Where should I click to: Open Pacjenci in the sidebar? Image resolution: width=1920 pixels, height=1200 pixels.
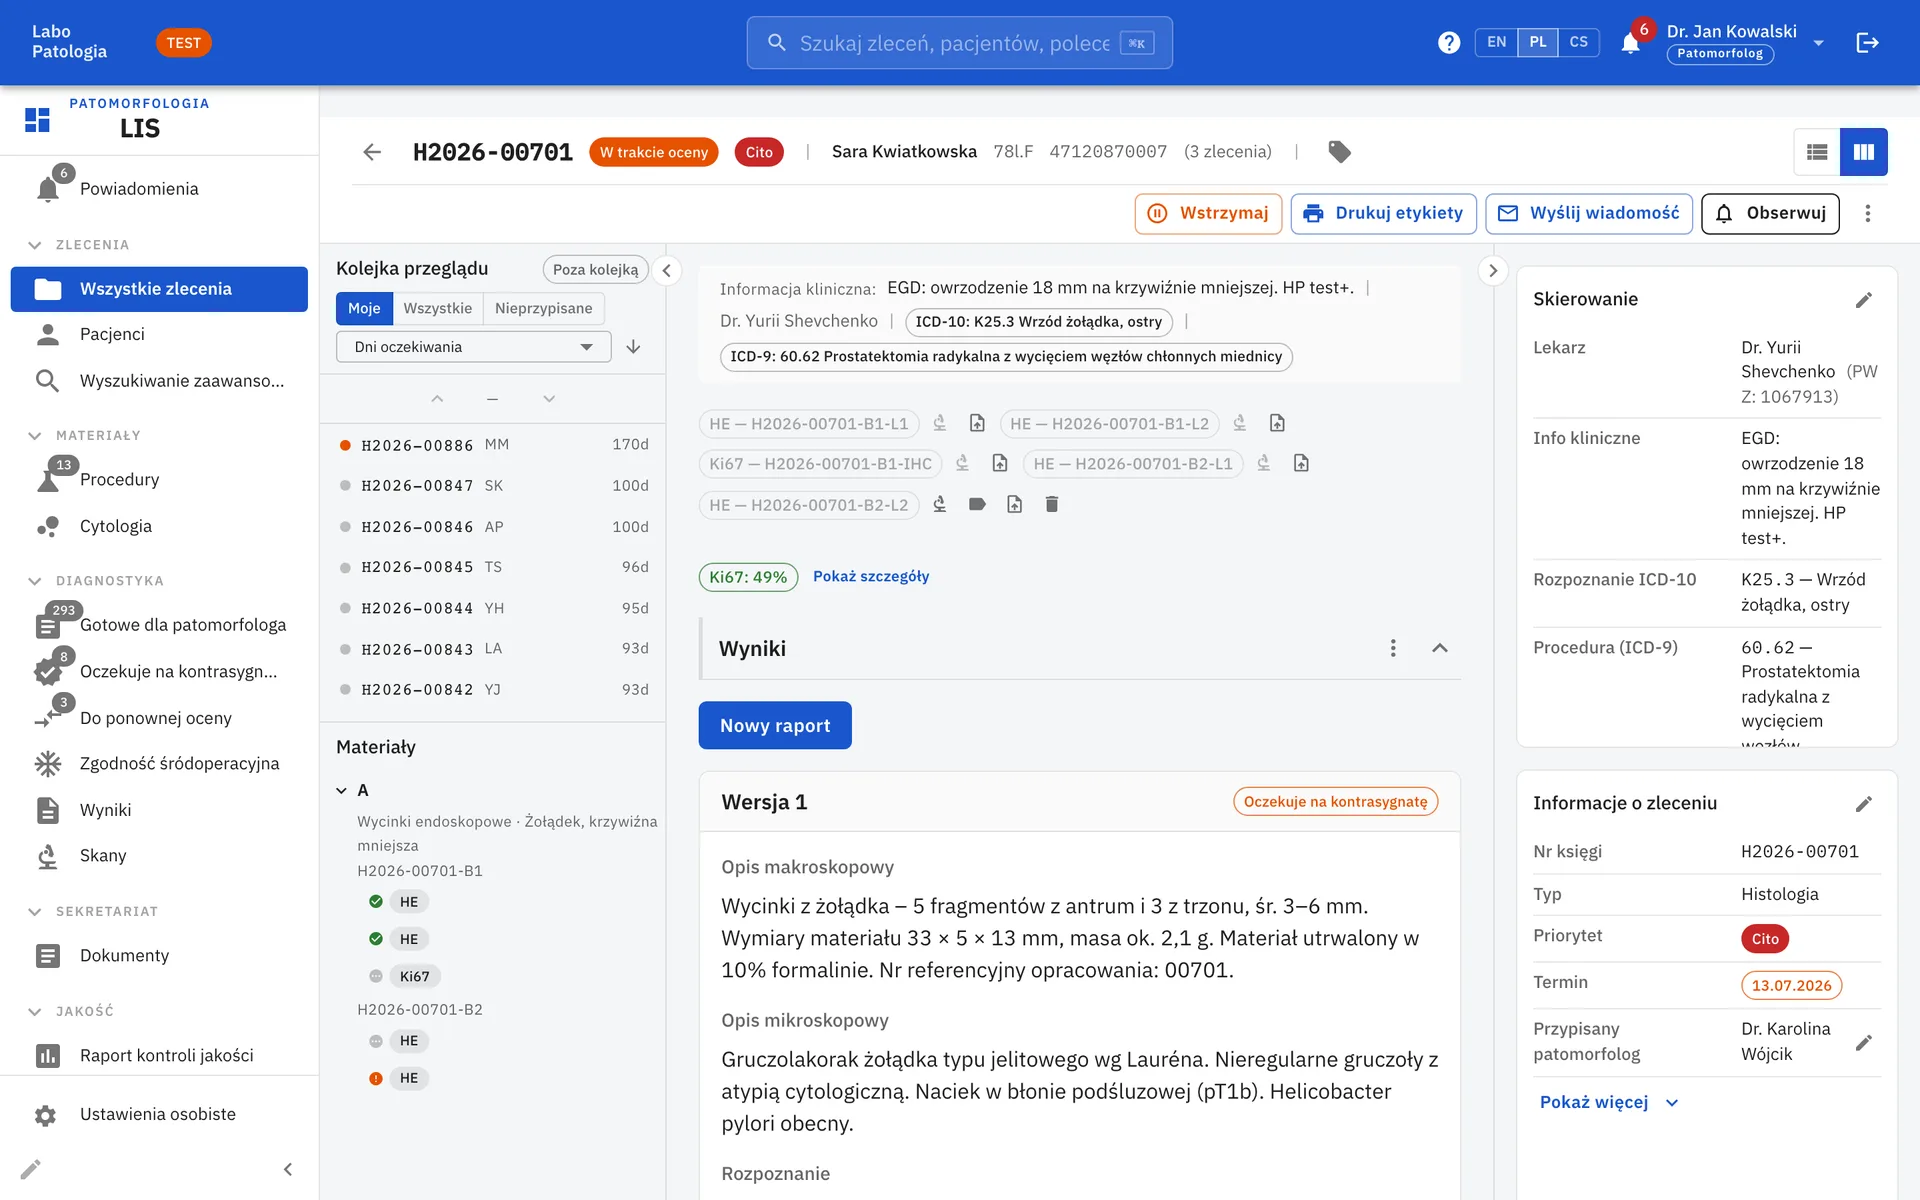click(x=159, y=334)
